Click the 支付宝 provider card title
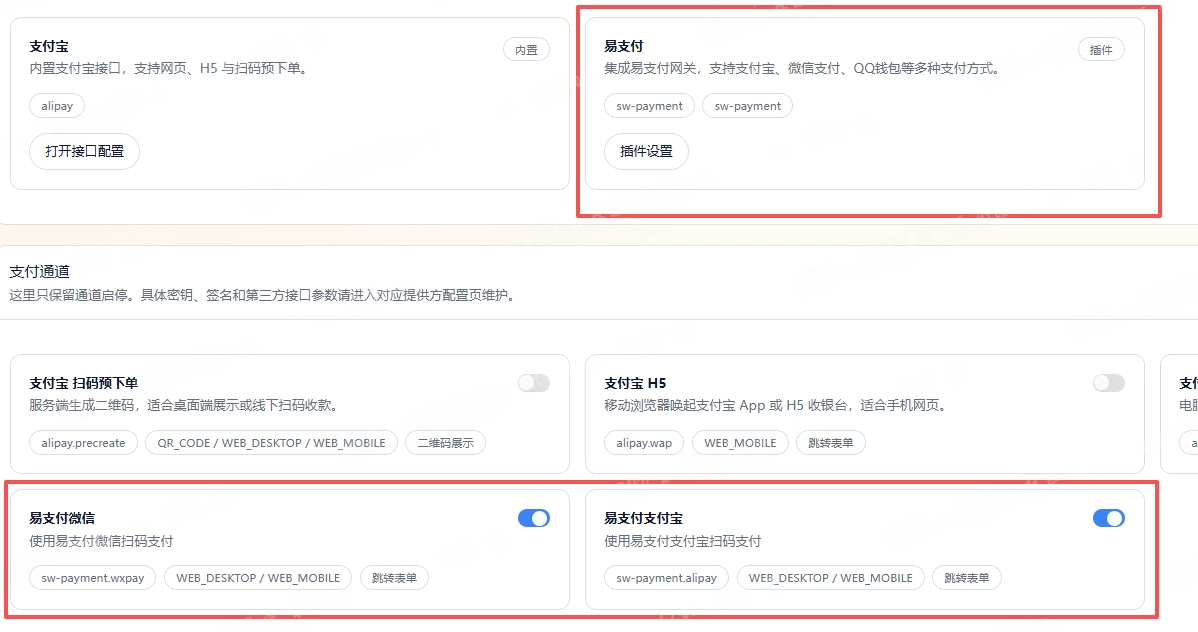Image resolution: width=1198 pixels, height=632 pixels. click(49, 47)
